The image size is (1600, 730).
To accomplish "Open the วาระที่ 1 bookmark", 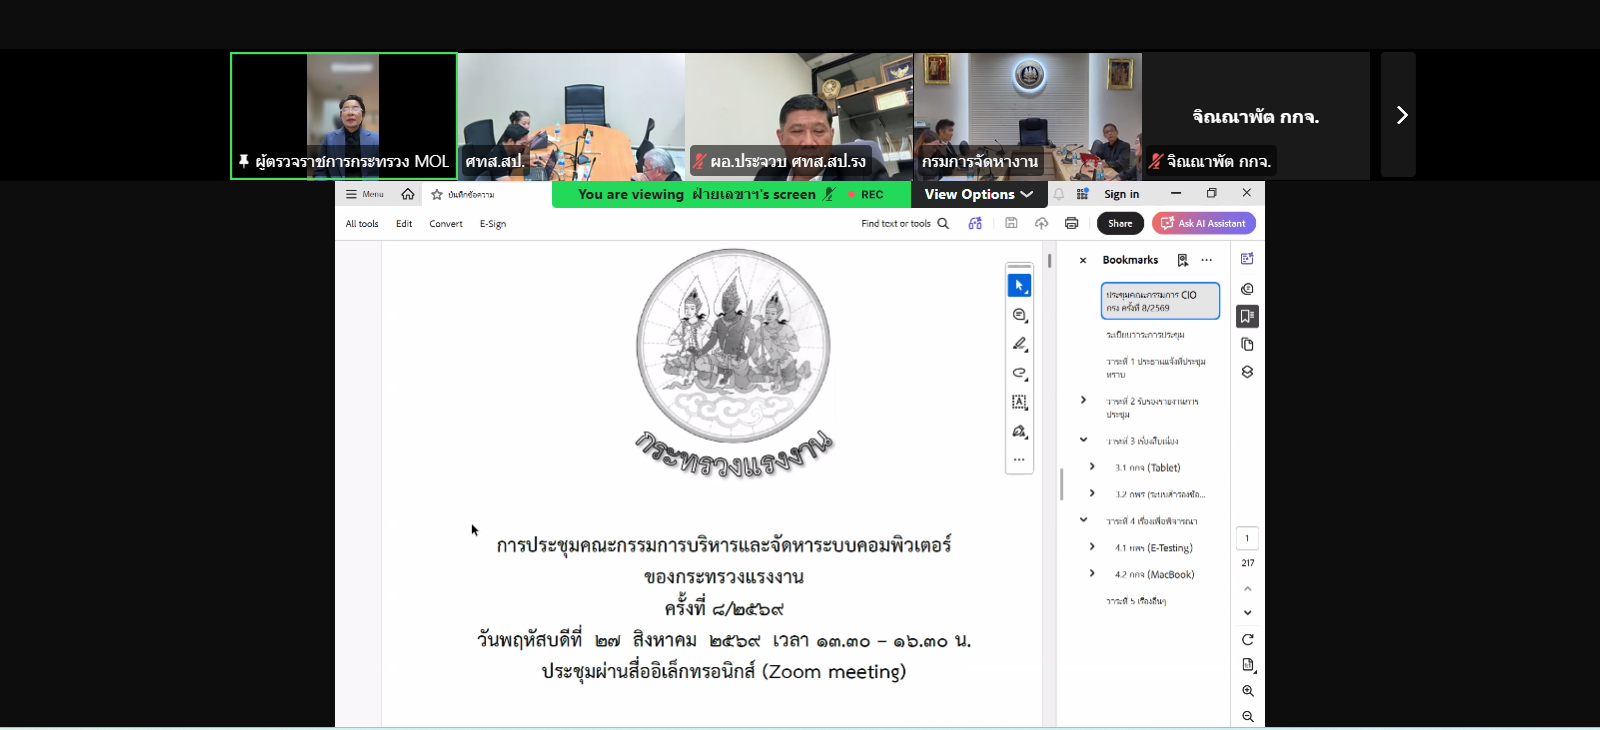I will click(x=1156, y=368).
